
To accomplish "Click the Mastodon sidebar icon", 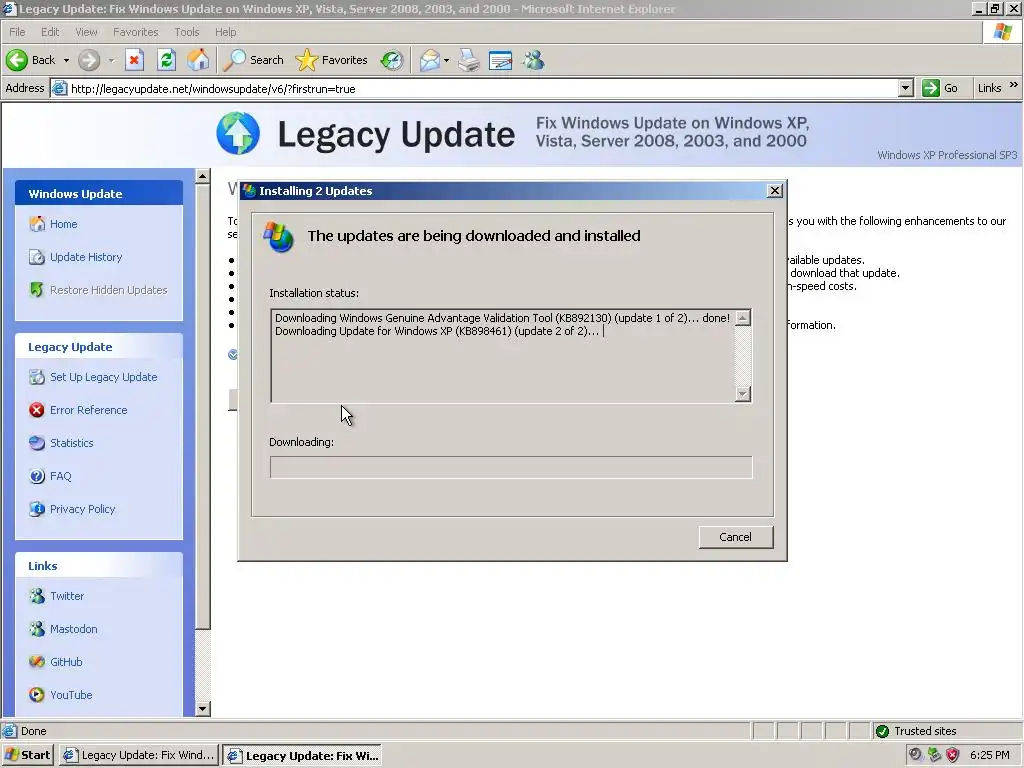I will (37, 629).
